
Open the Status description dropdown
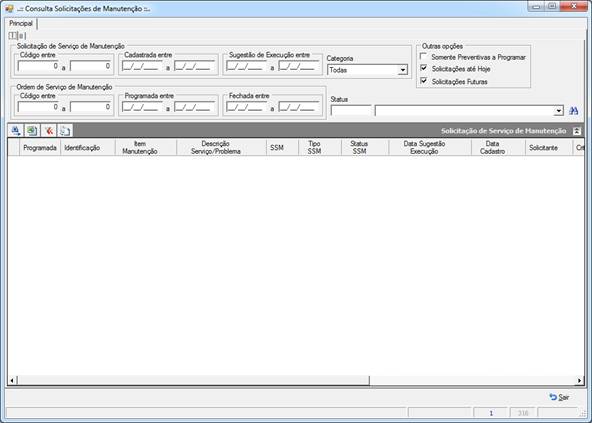click(x=559, y=111)
